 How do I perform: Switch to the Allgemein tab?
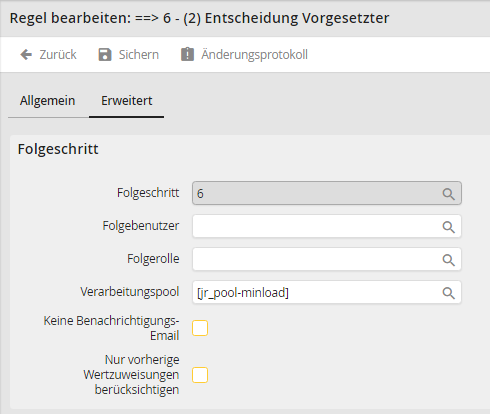point(47,101)
